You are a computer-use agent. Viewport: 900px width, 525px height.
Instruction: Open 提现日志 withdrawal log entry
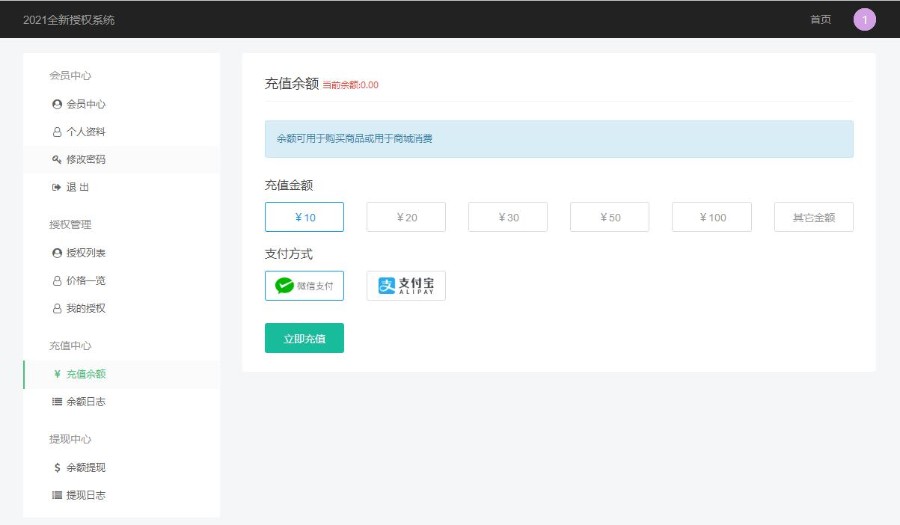click(85, 495)
